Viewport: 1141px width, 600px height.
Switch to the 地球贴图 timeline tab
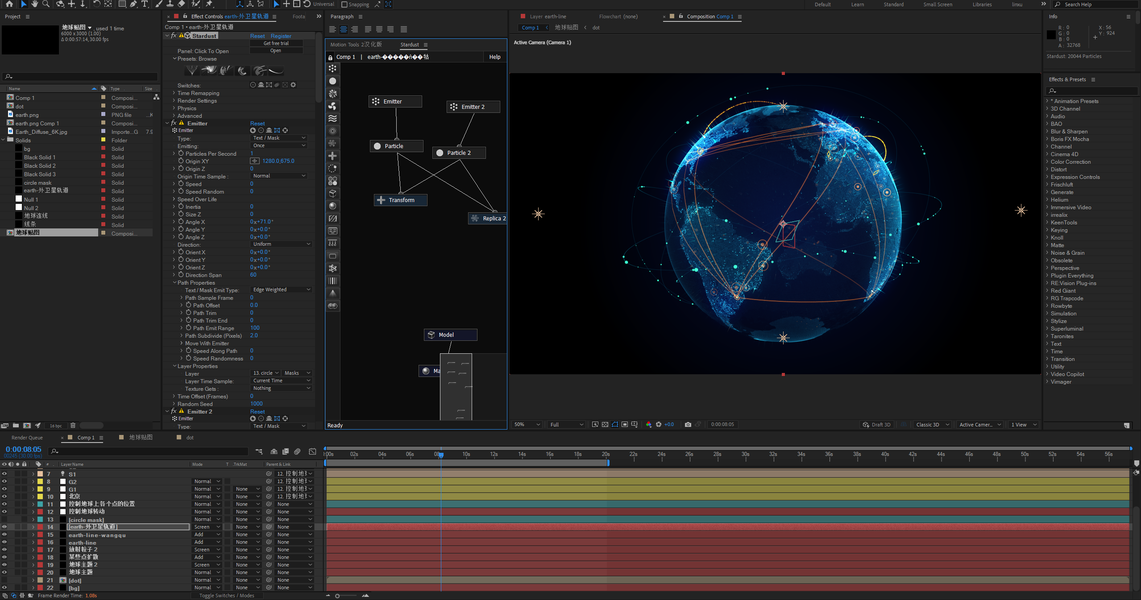(x=140, y=438)
